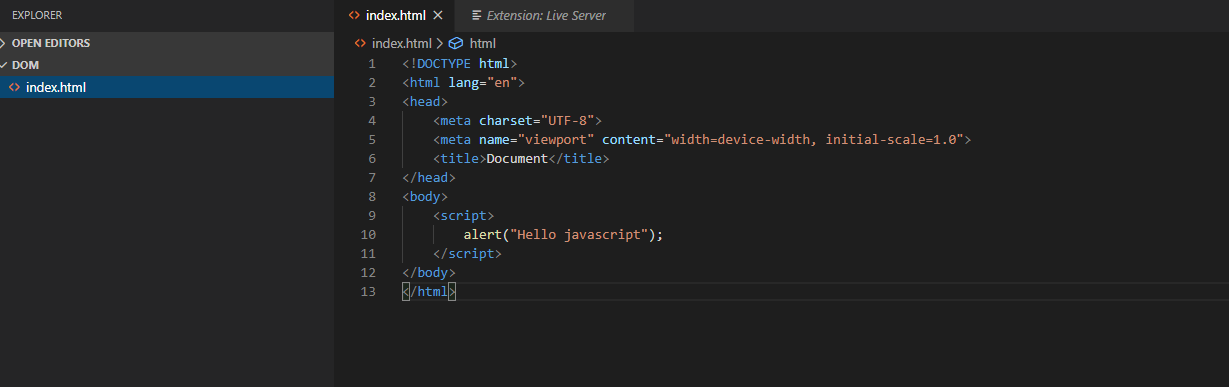The height and width of the screenshot is (387, 1229).
Task: Click the HTML file icon on index.html tab
Action: point(354,15)
